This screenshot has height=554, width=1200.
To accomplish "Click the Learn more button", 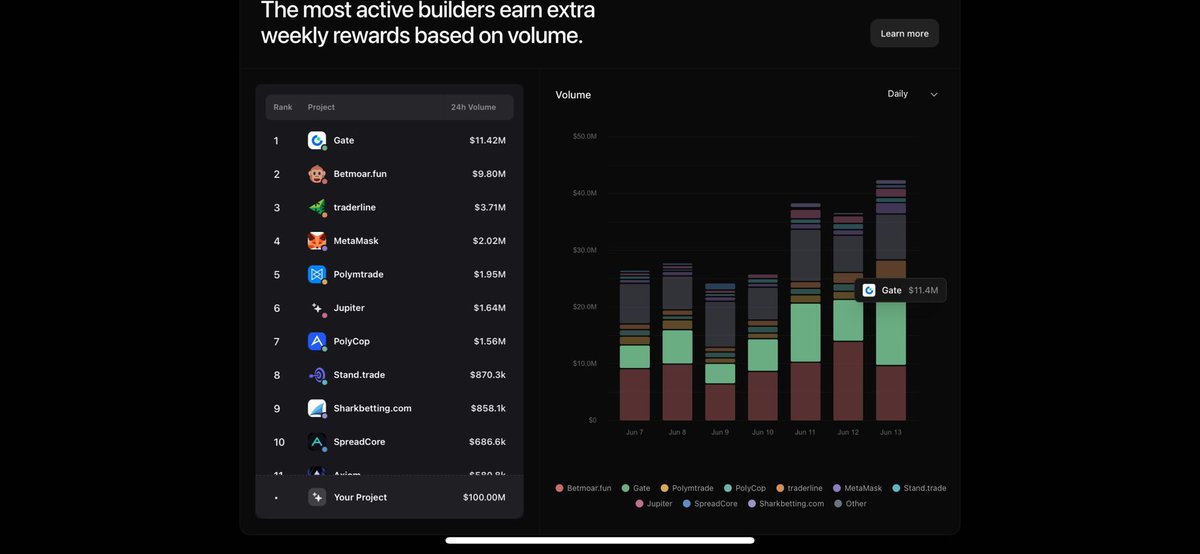I will [904, 33].
